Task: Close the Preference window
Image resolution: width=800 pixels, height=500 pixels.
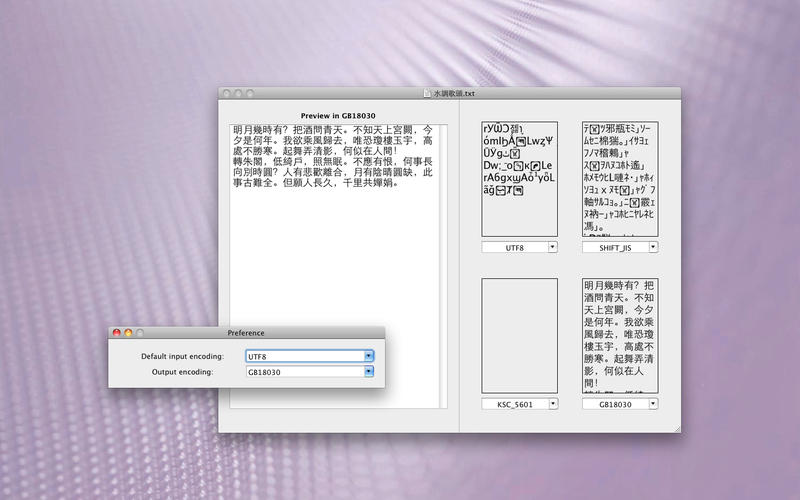Action: [x=116, y=332]
